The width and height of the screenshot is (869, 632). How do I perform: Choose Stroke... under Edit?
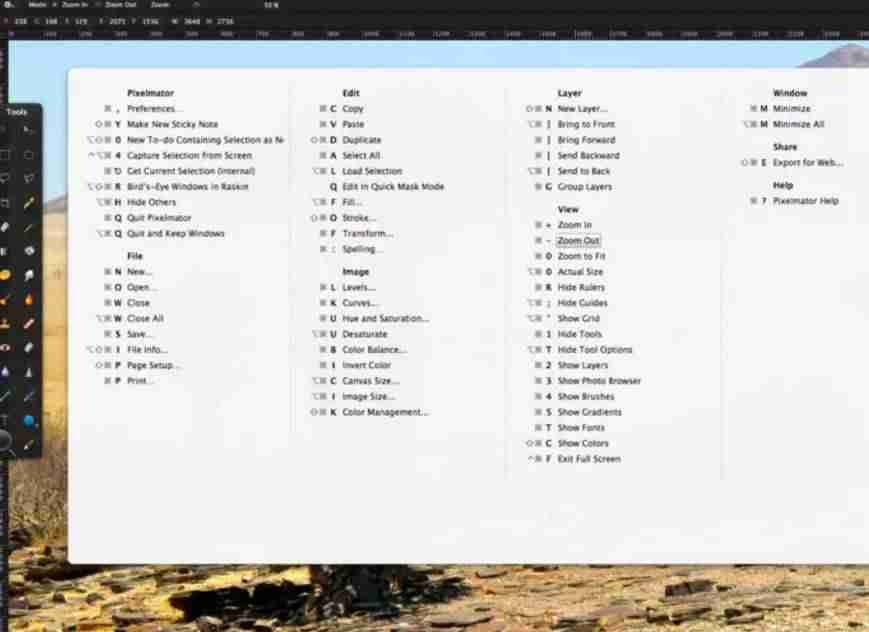tap(359, 218)
